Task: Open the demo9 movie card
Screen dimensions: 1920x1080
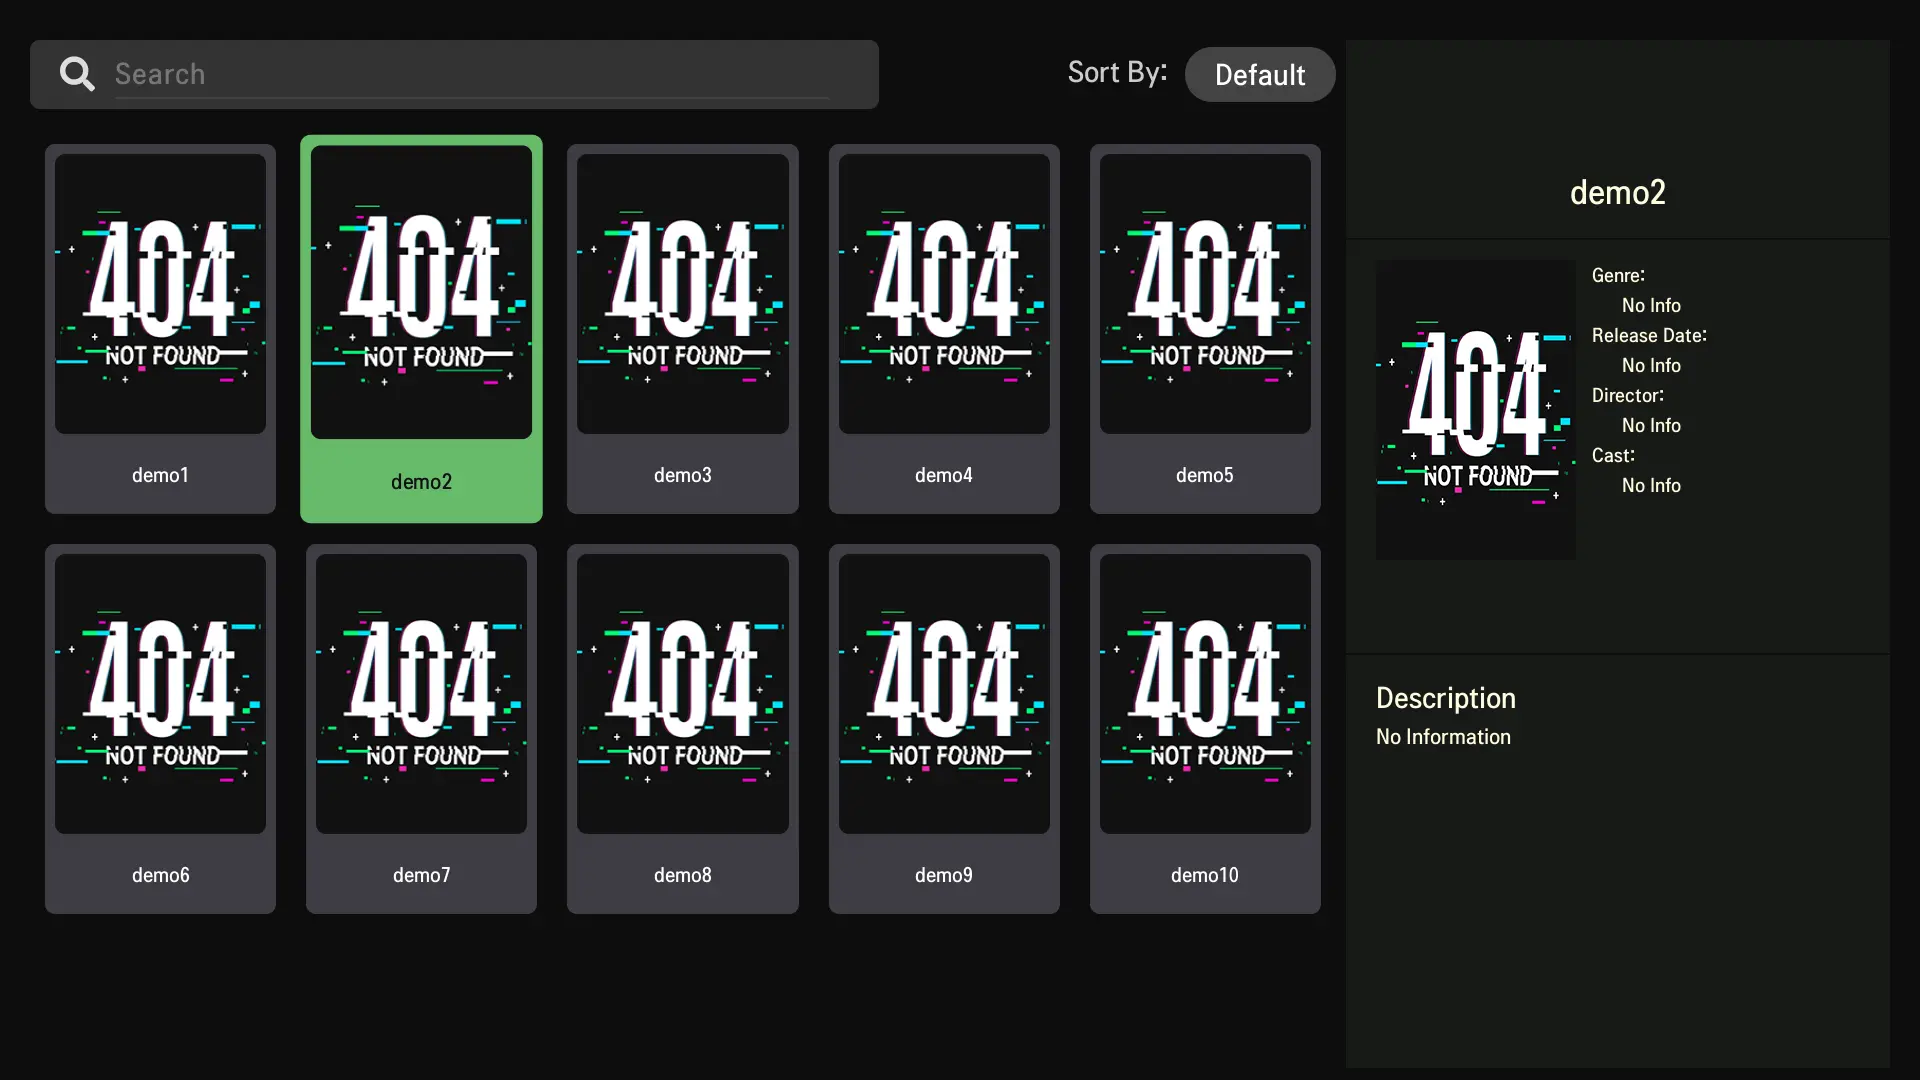Action: click(x=943, y=728)
